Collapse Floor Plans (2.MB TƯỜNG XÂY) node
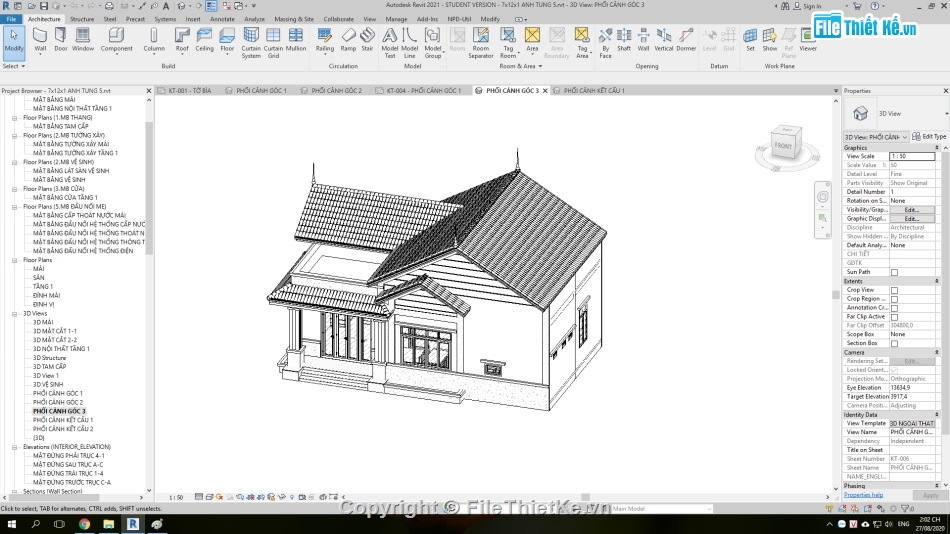The image size is (950, 534). (15, 136)
